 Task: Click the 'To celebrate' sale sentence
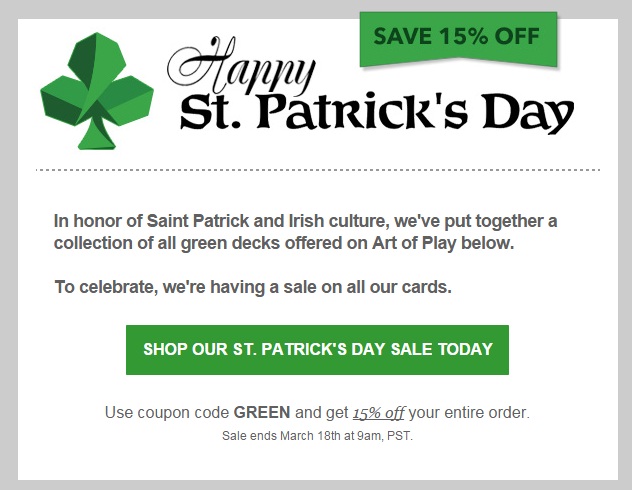click(x=253, y=287)
